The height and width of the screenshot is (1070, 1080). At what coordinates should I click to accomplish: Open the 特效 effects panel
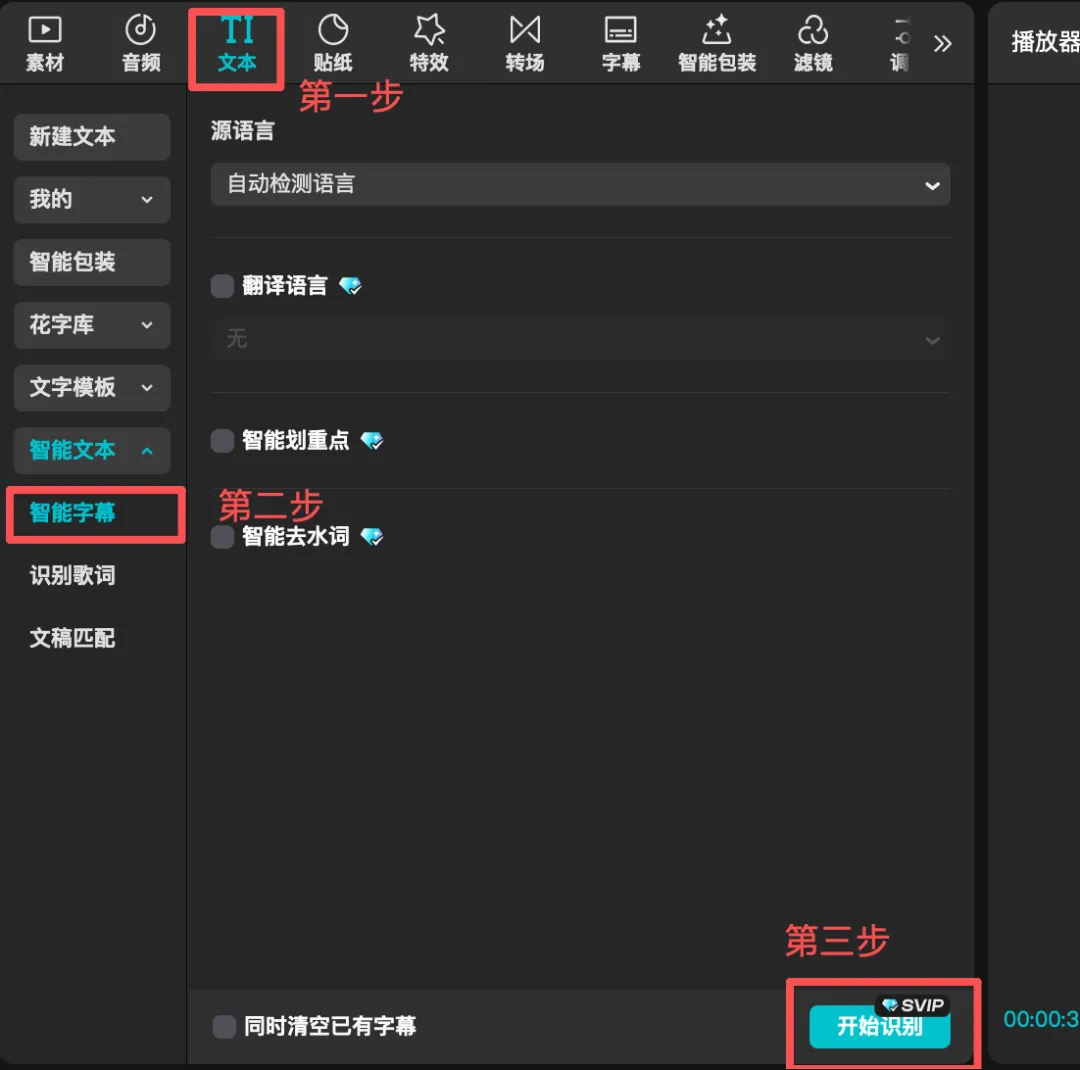coord(429,42)
